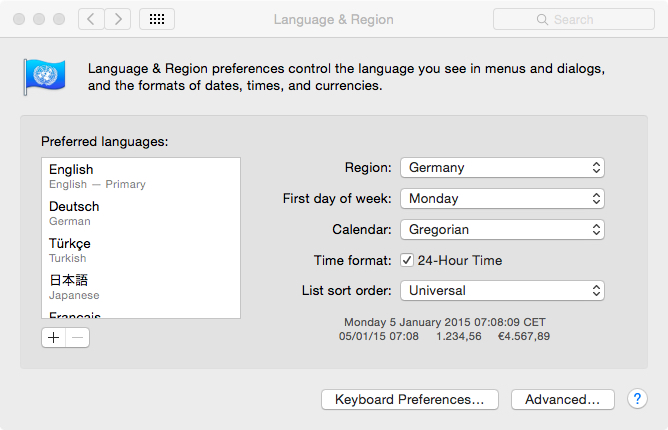Open the Calendar dropdown
The height and width of the screenshot is (430, 668).
tap(502, 229)
